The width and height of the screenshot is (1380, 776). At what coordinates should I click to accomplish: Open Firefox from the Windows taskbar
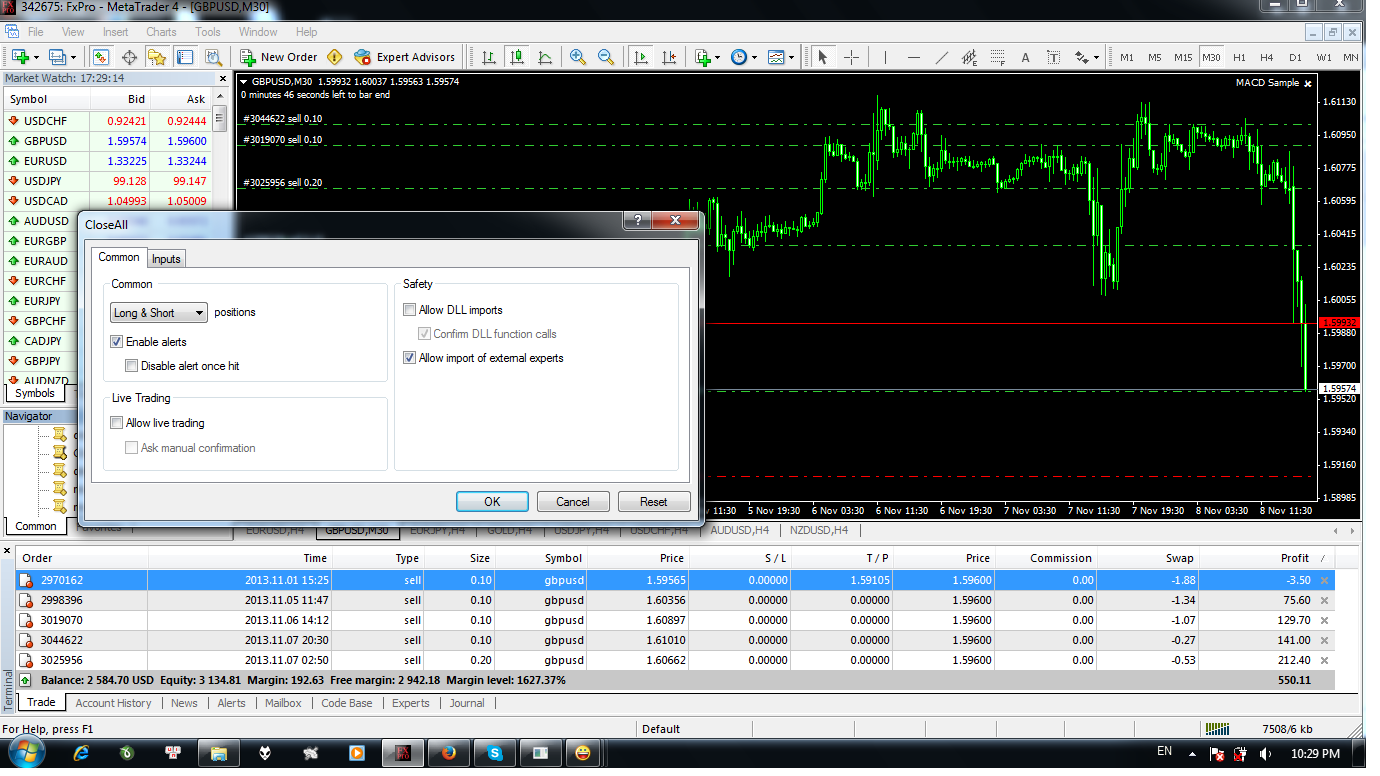[448, 752]
